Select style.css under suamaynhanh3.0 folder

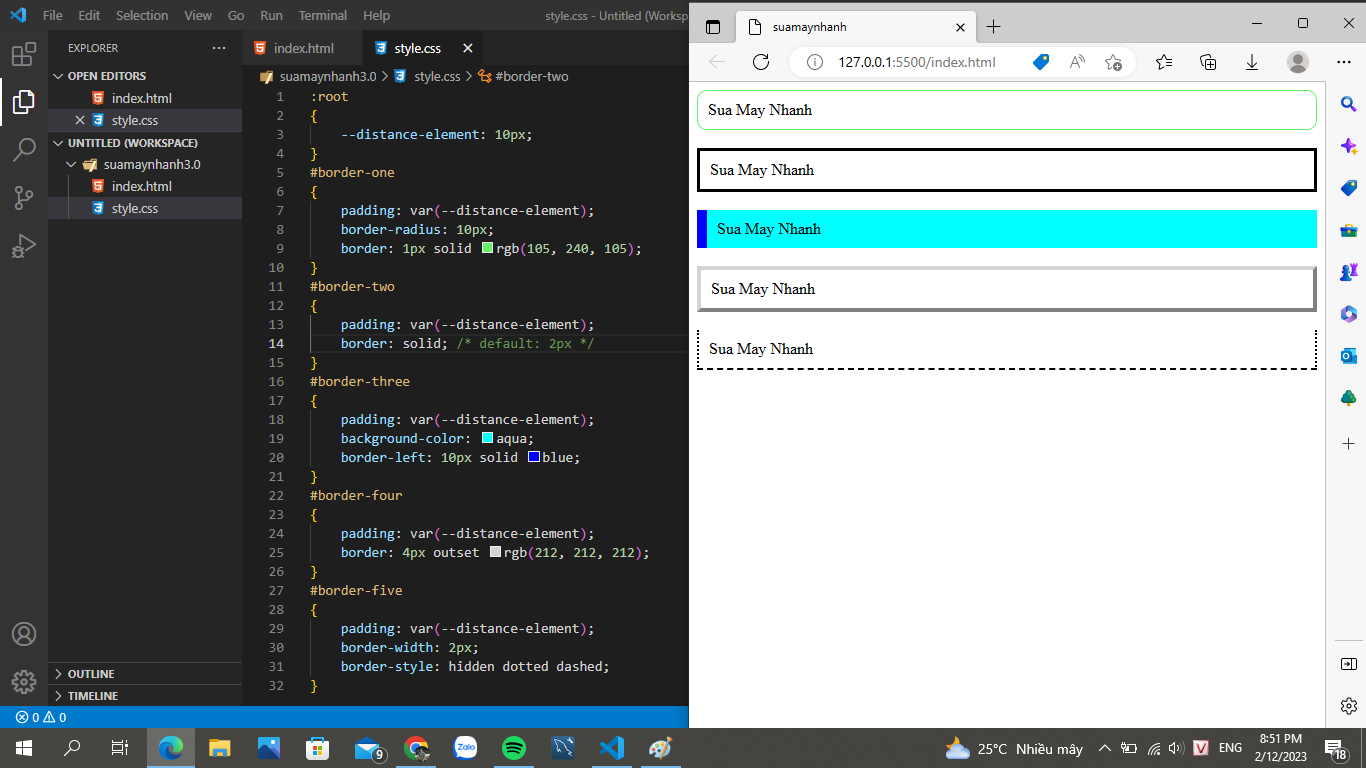tap(145, 209)
